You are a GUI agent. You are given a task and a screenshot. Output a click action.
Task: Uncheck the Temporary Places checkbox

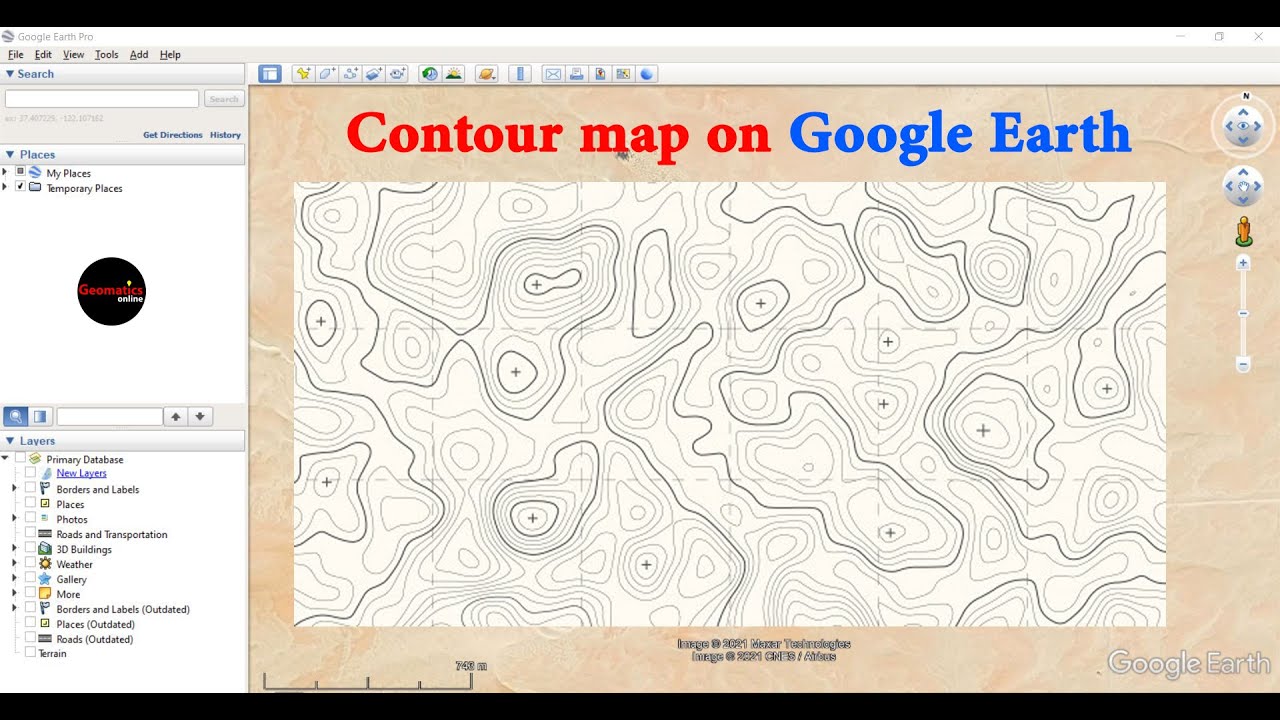20,188
